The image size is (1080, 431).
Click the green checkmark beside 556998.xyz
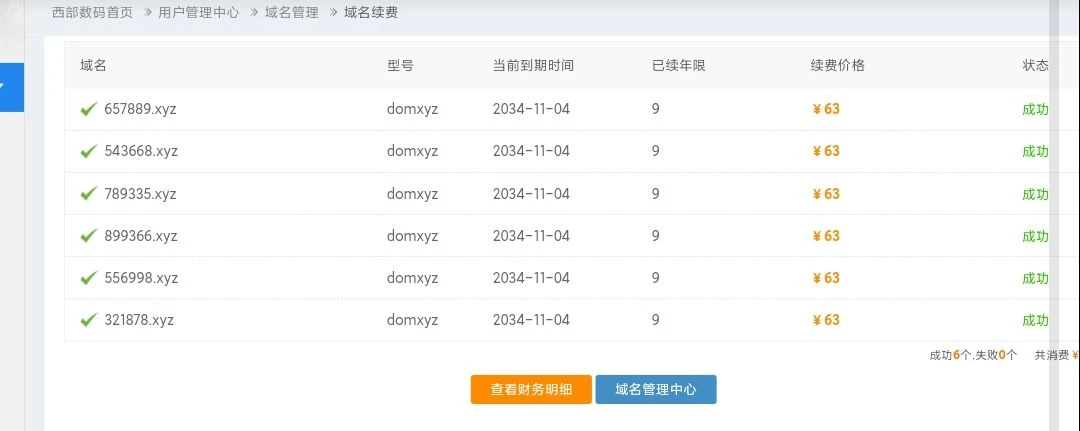[x=88, y=278]
